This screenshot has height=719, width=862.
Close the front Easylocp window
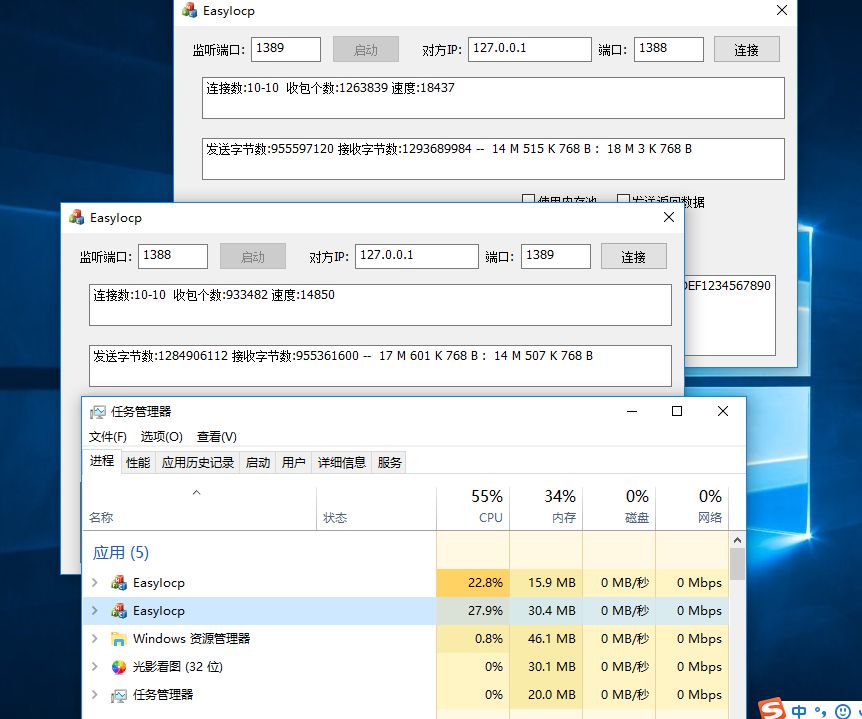[669, 217]
